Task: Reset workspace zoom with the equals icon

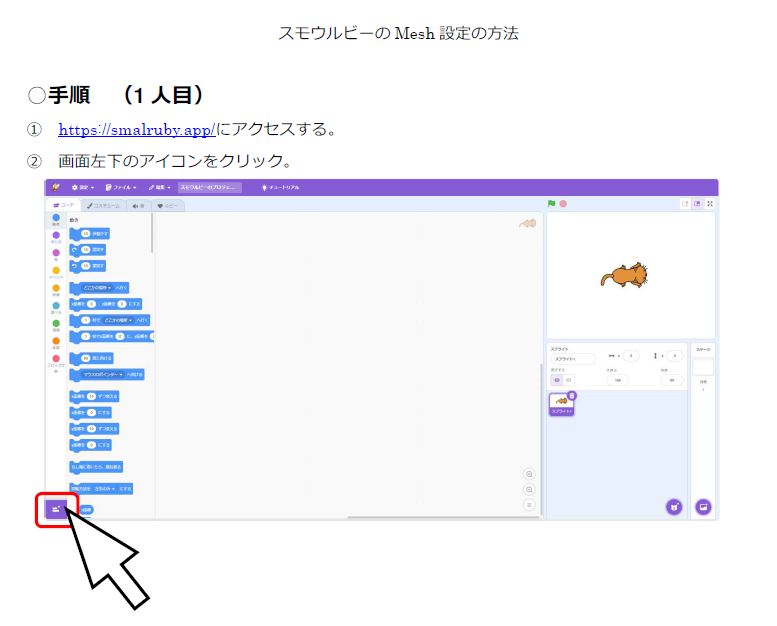Action: coord(529,505)
